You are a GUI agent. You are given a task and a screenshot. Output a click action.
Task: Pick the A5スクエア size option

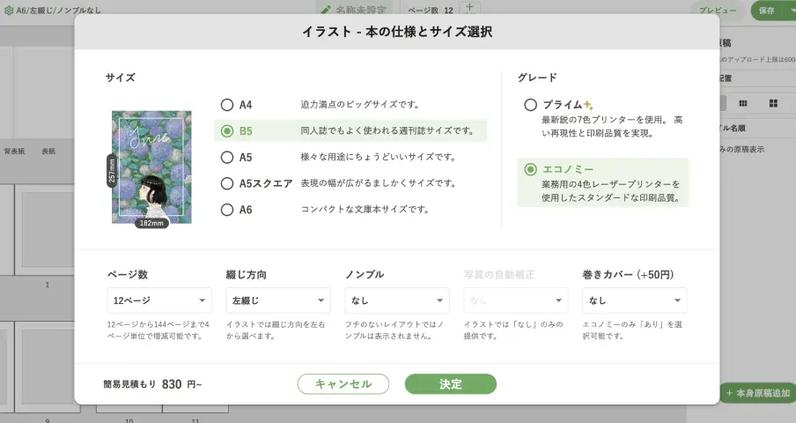227,183
